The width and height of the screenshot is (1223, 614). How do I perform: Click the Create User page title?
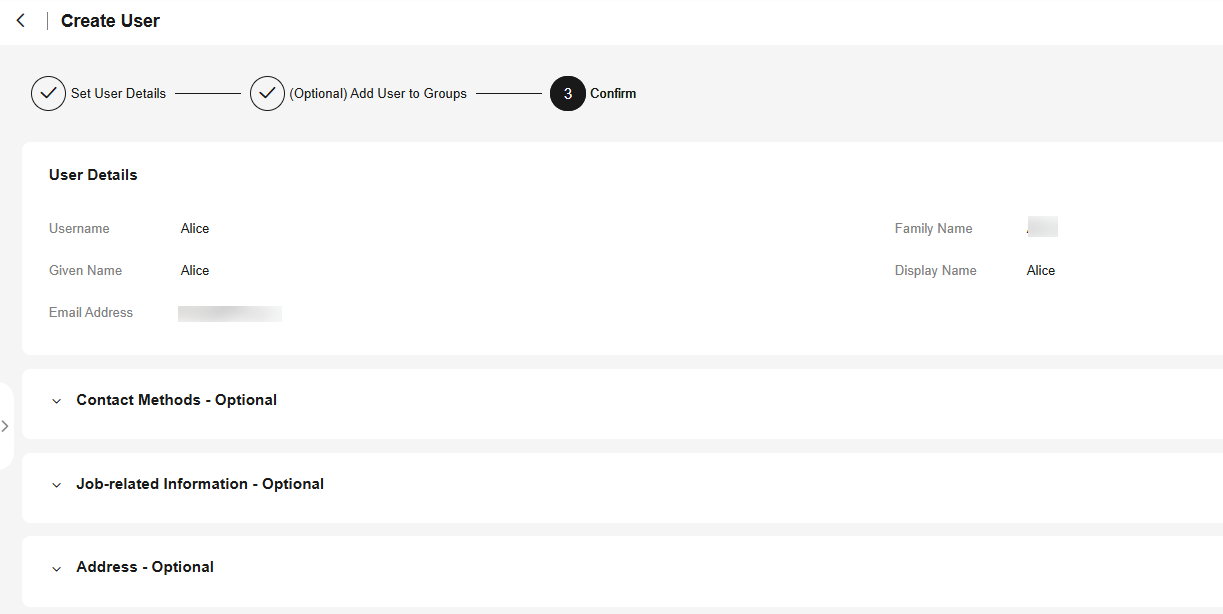110,21
